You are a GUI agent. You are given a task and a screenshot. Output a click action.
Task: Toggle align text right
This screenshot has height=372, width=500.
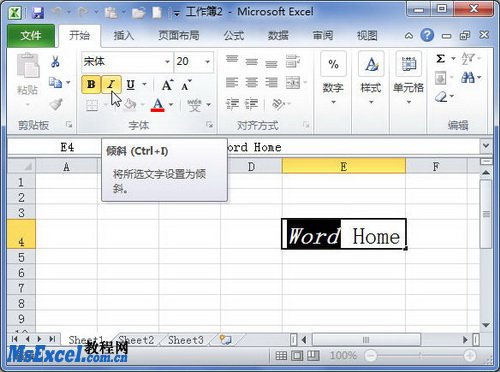click(271, 83)
